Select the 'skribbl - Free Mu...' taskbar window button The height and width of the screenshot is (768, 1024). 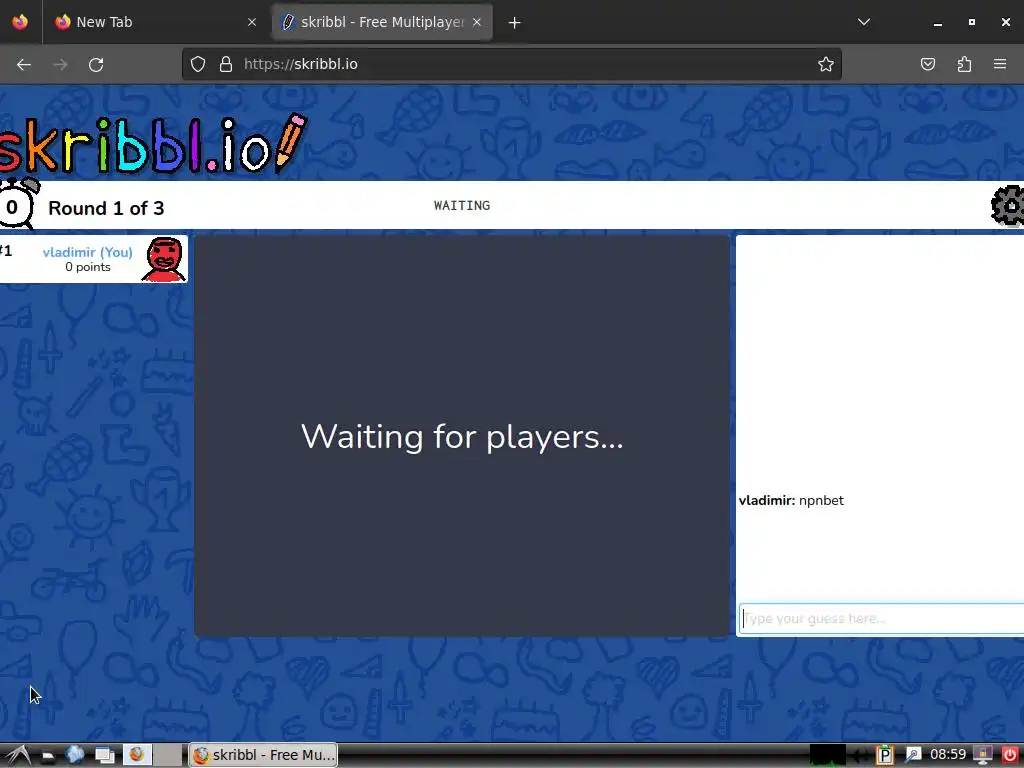tap(264, 755)
